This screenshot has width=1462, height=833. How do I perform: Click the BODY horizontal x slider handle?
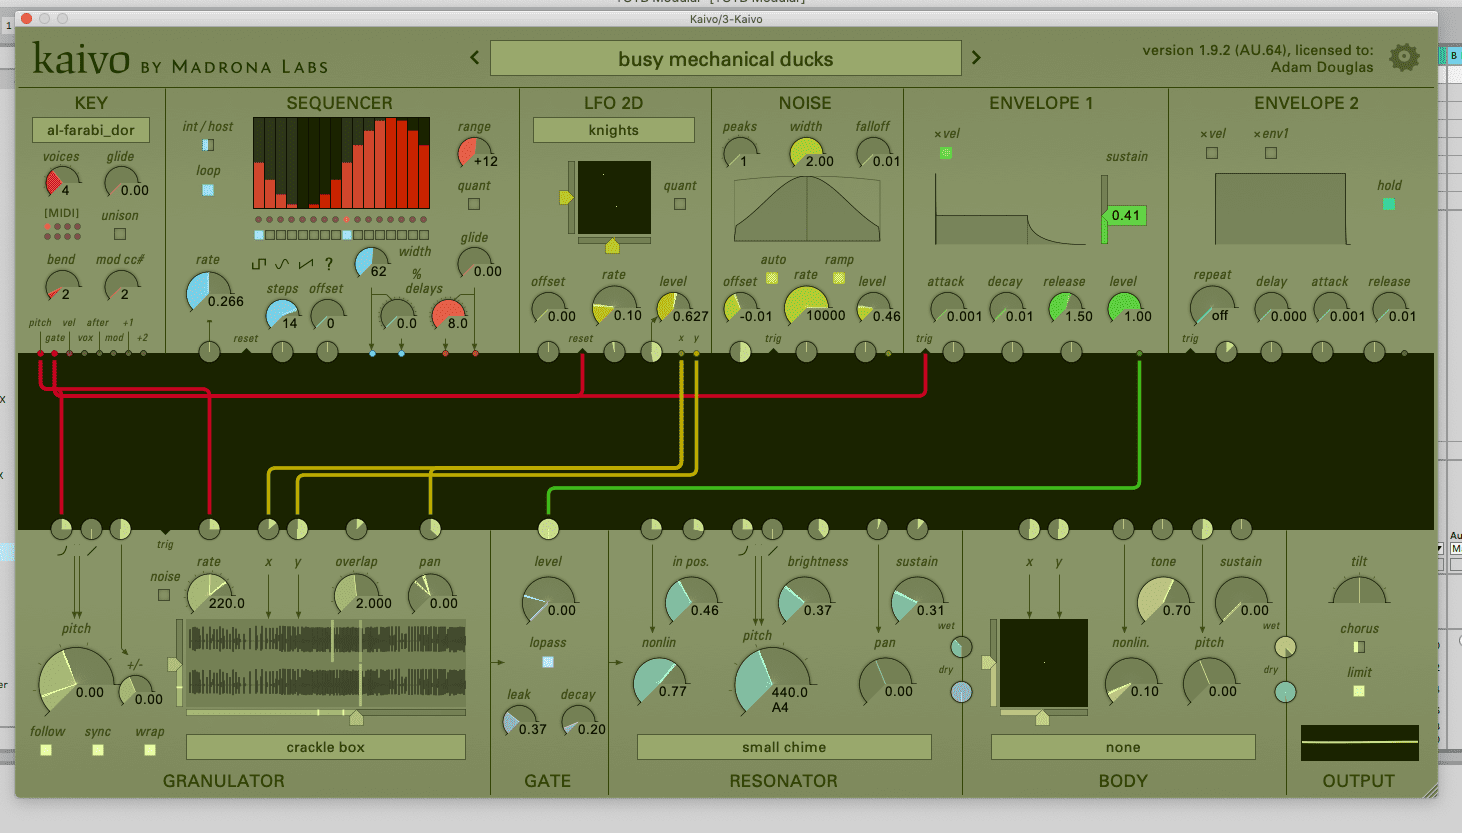coord(1043,717)
